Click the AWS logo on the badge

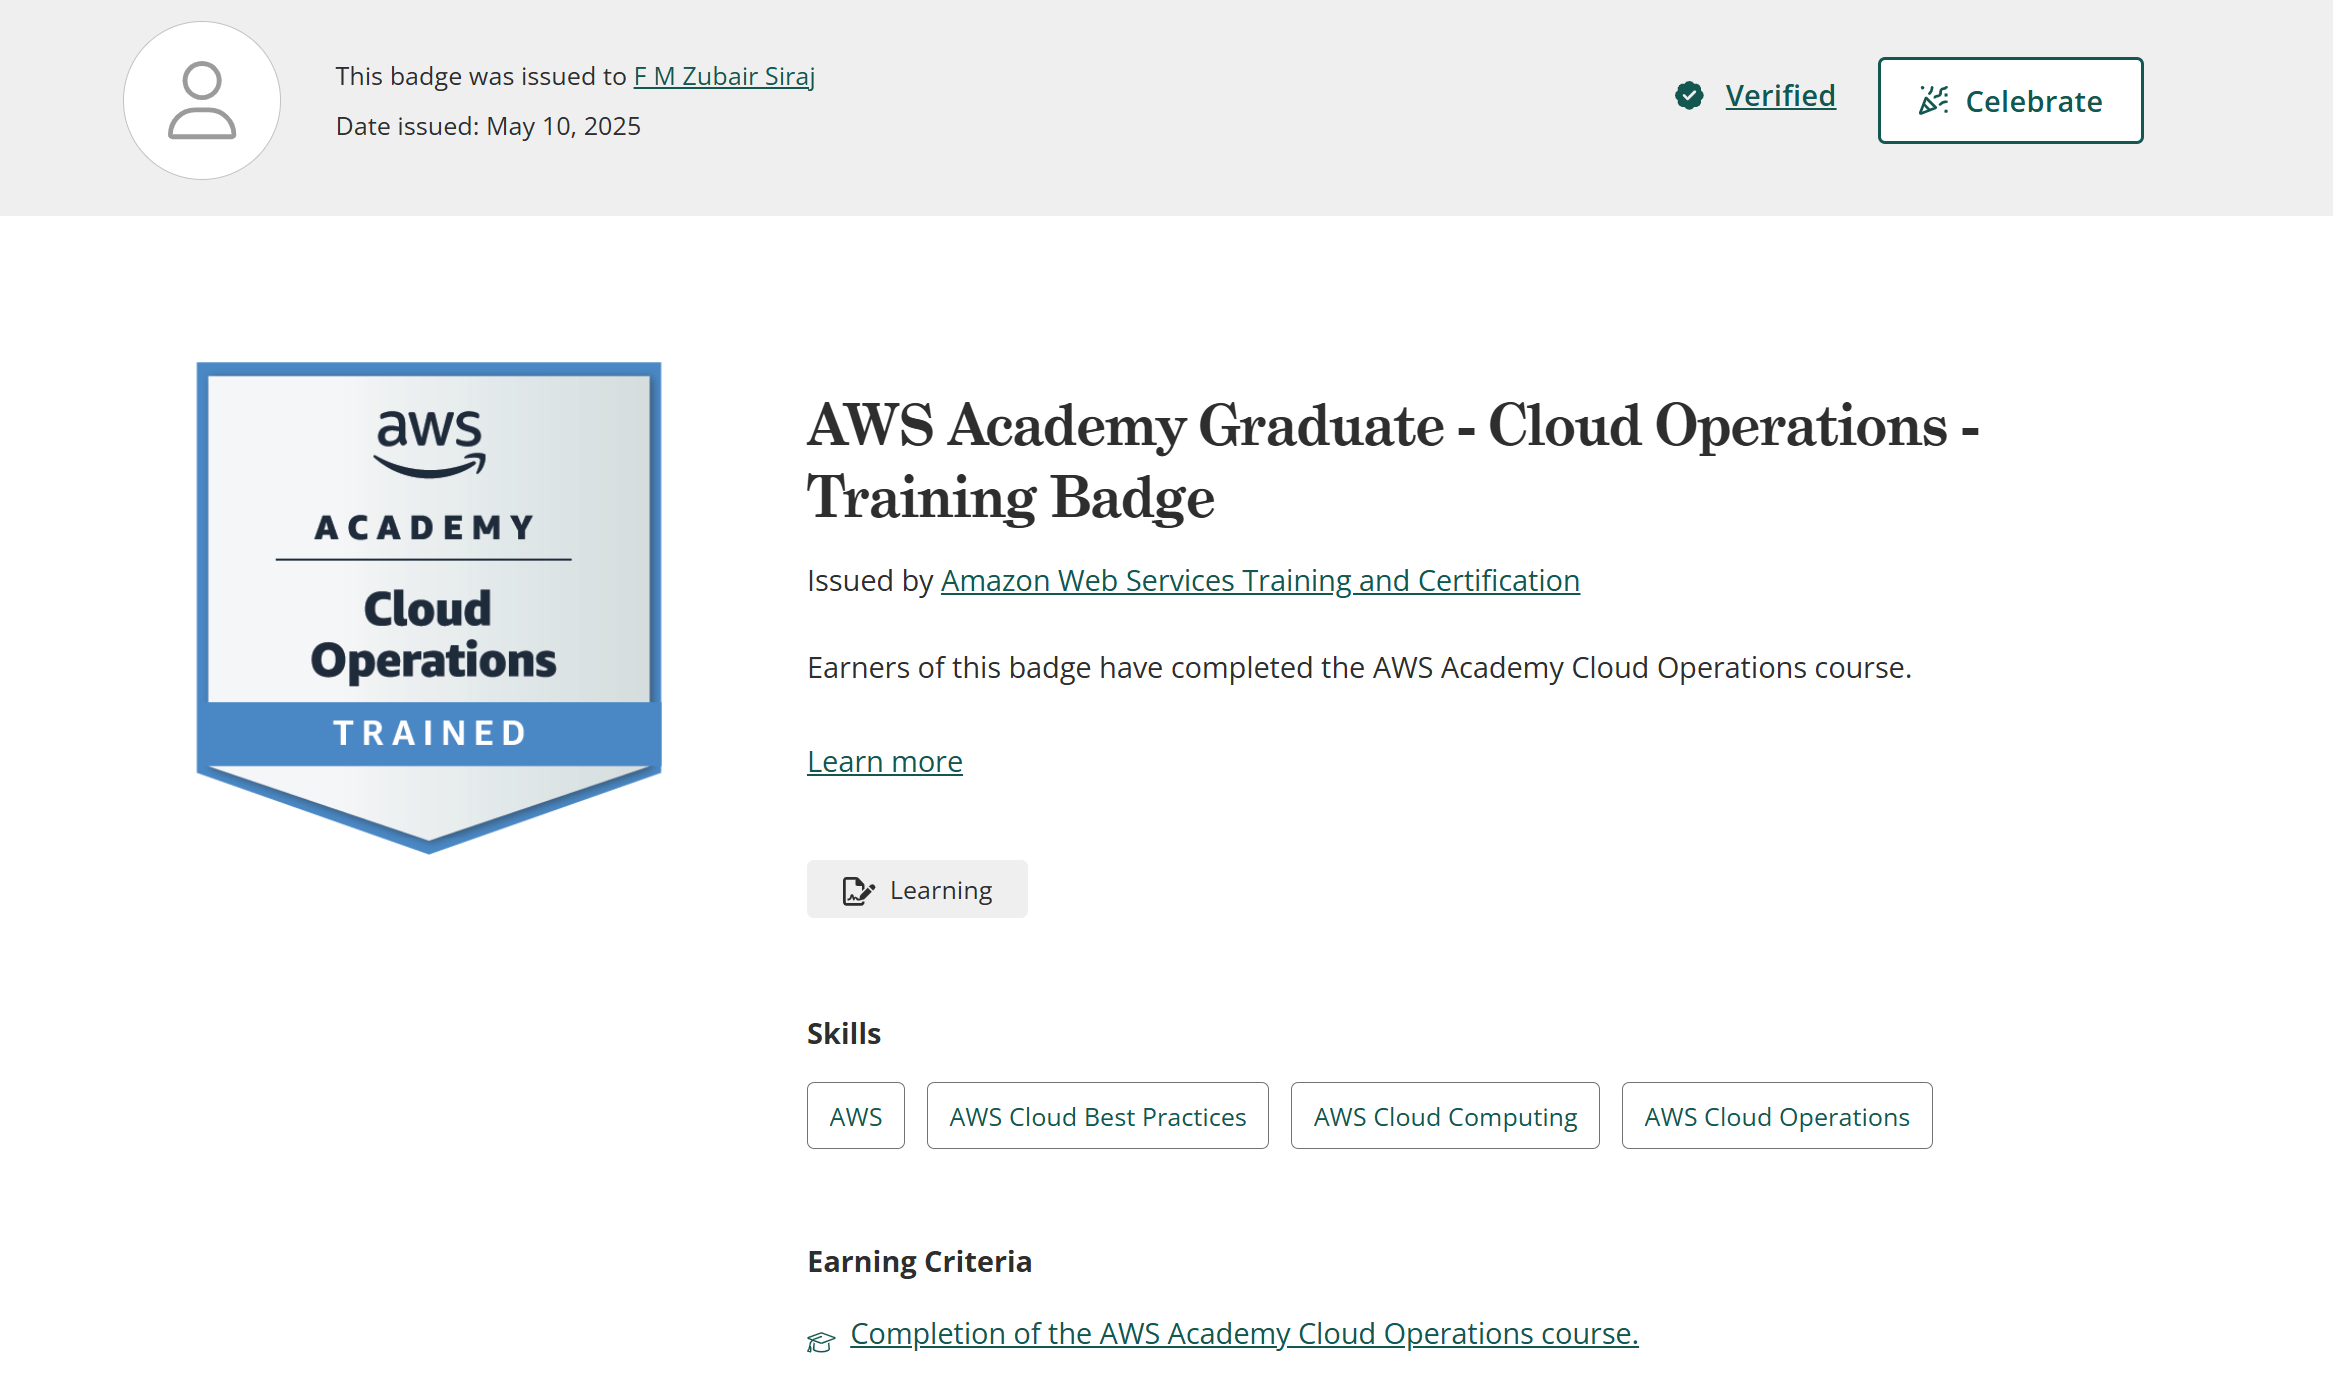pos(429,442)
